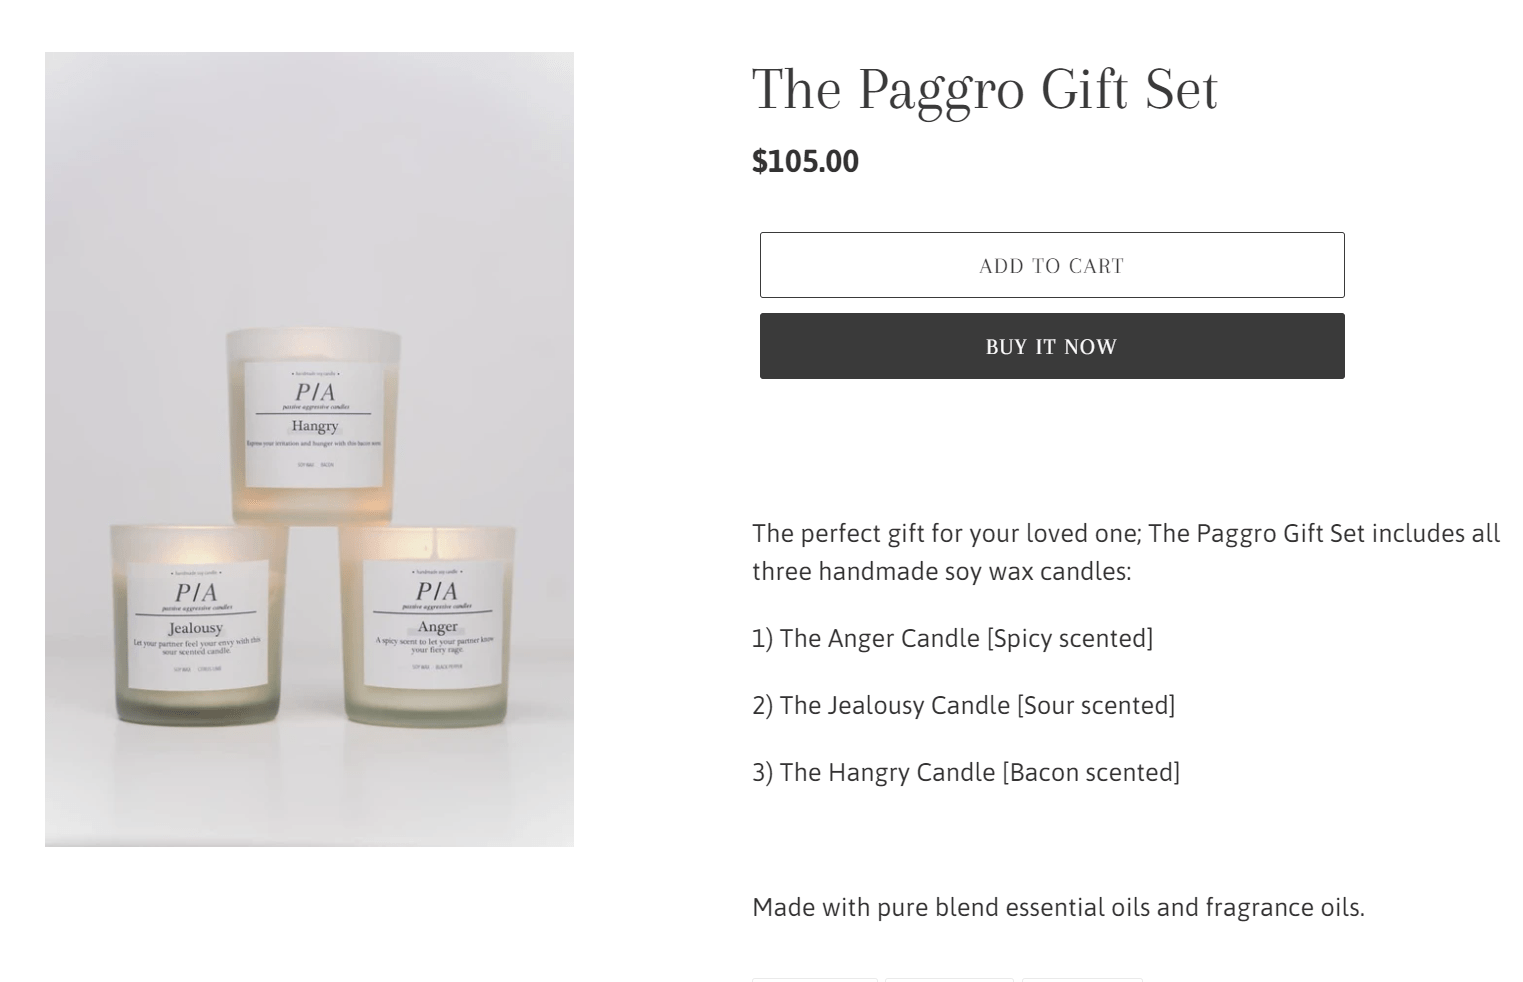Click the 'Made with pure blend essential oils' text
The width and height of the screenshot is (1523, 982).
pyautogui.click(x=1058, y=907)
